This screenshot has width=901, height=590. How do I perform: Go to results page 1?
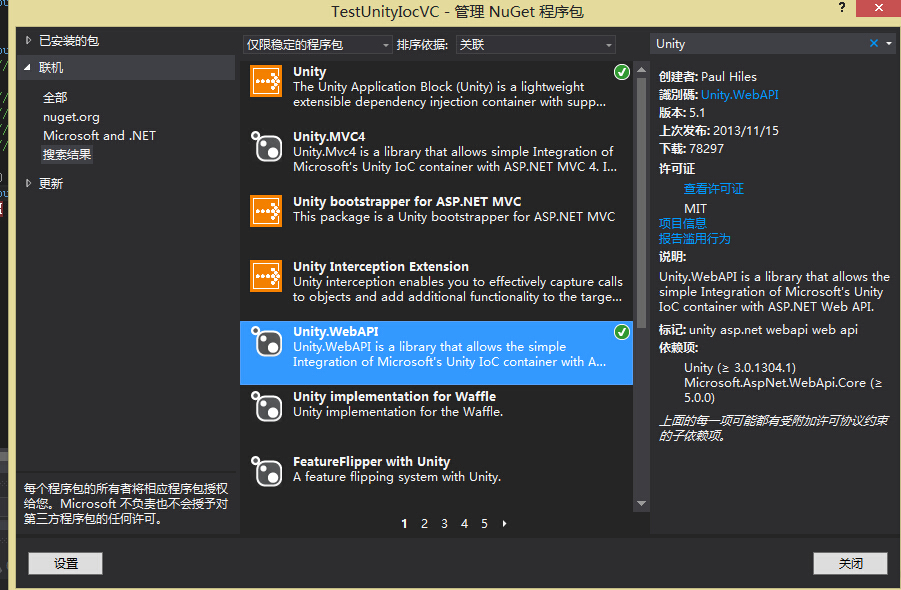click(405, 523)
